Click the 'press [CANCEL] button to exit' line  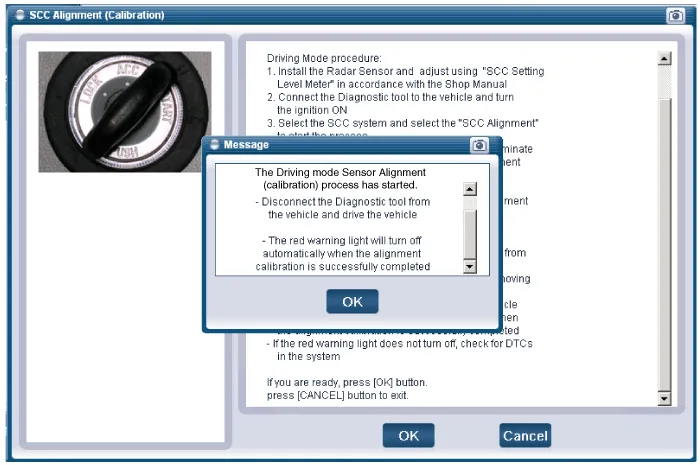coord(337,396)
